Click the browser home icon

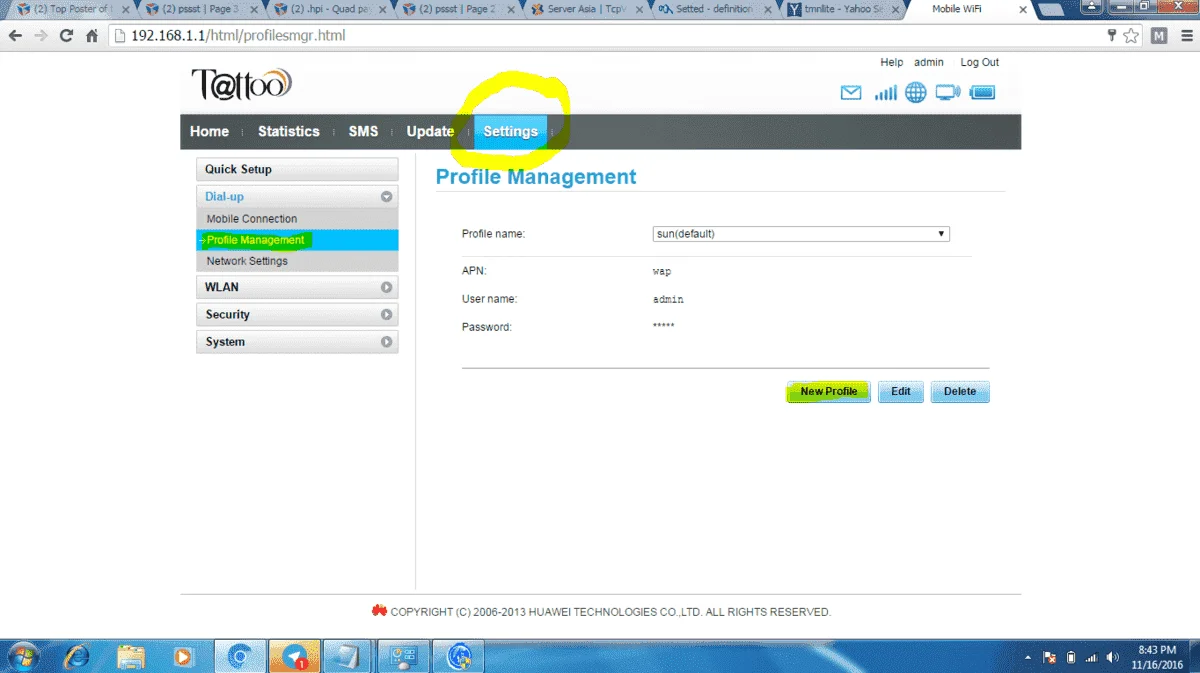[x=92, y=36]
